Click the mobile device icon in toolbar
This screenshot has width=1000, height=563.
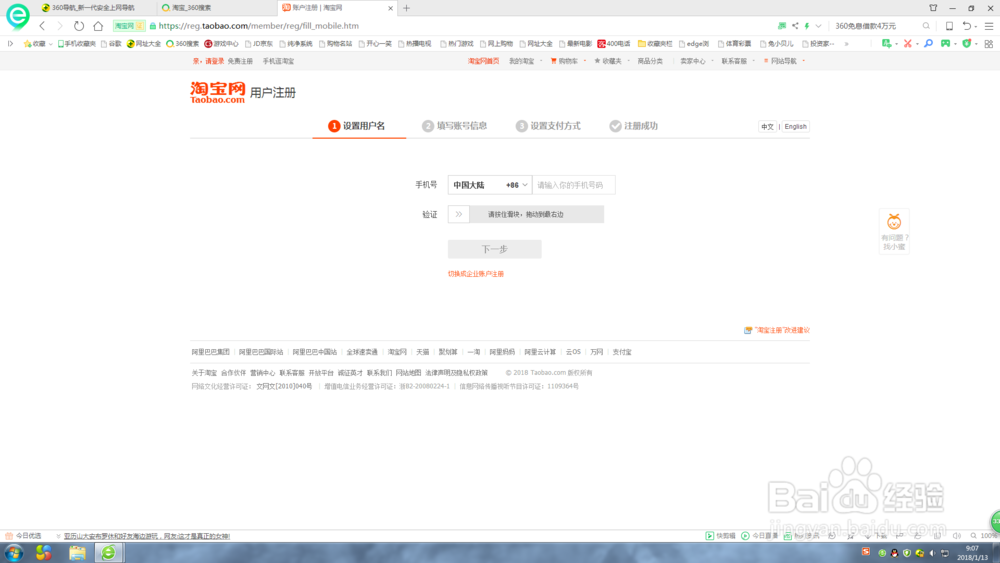[x=949, y=26]
